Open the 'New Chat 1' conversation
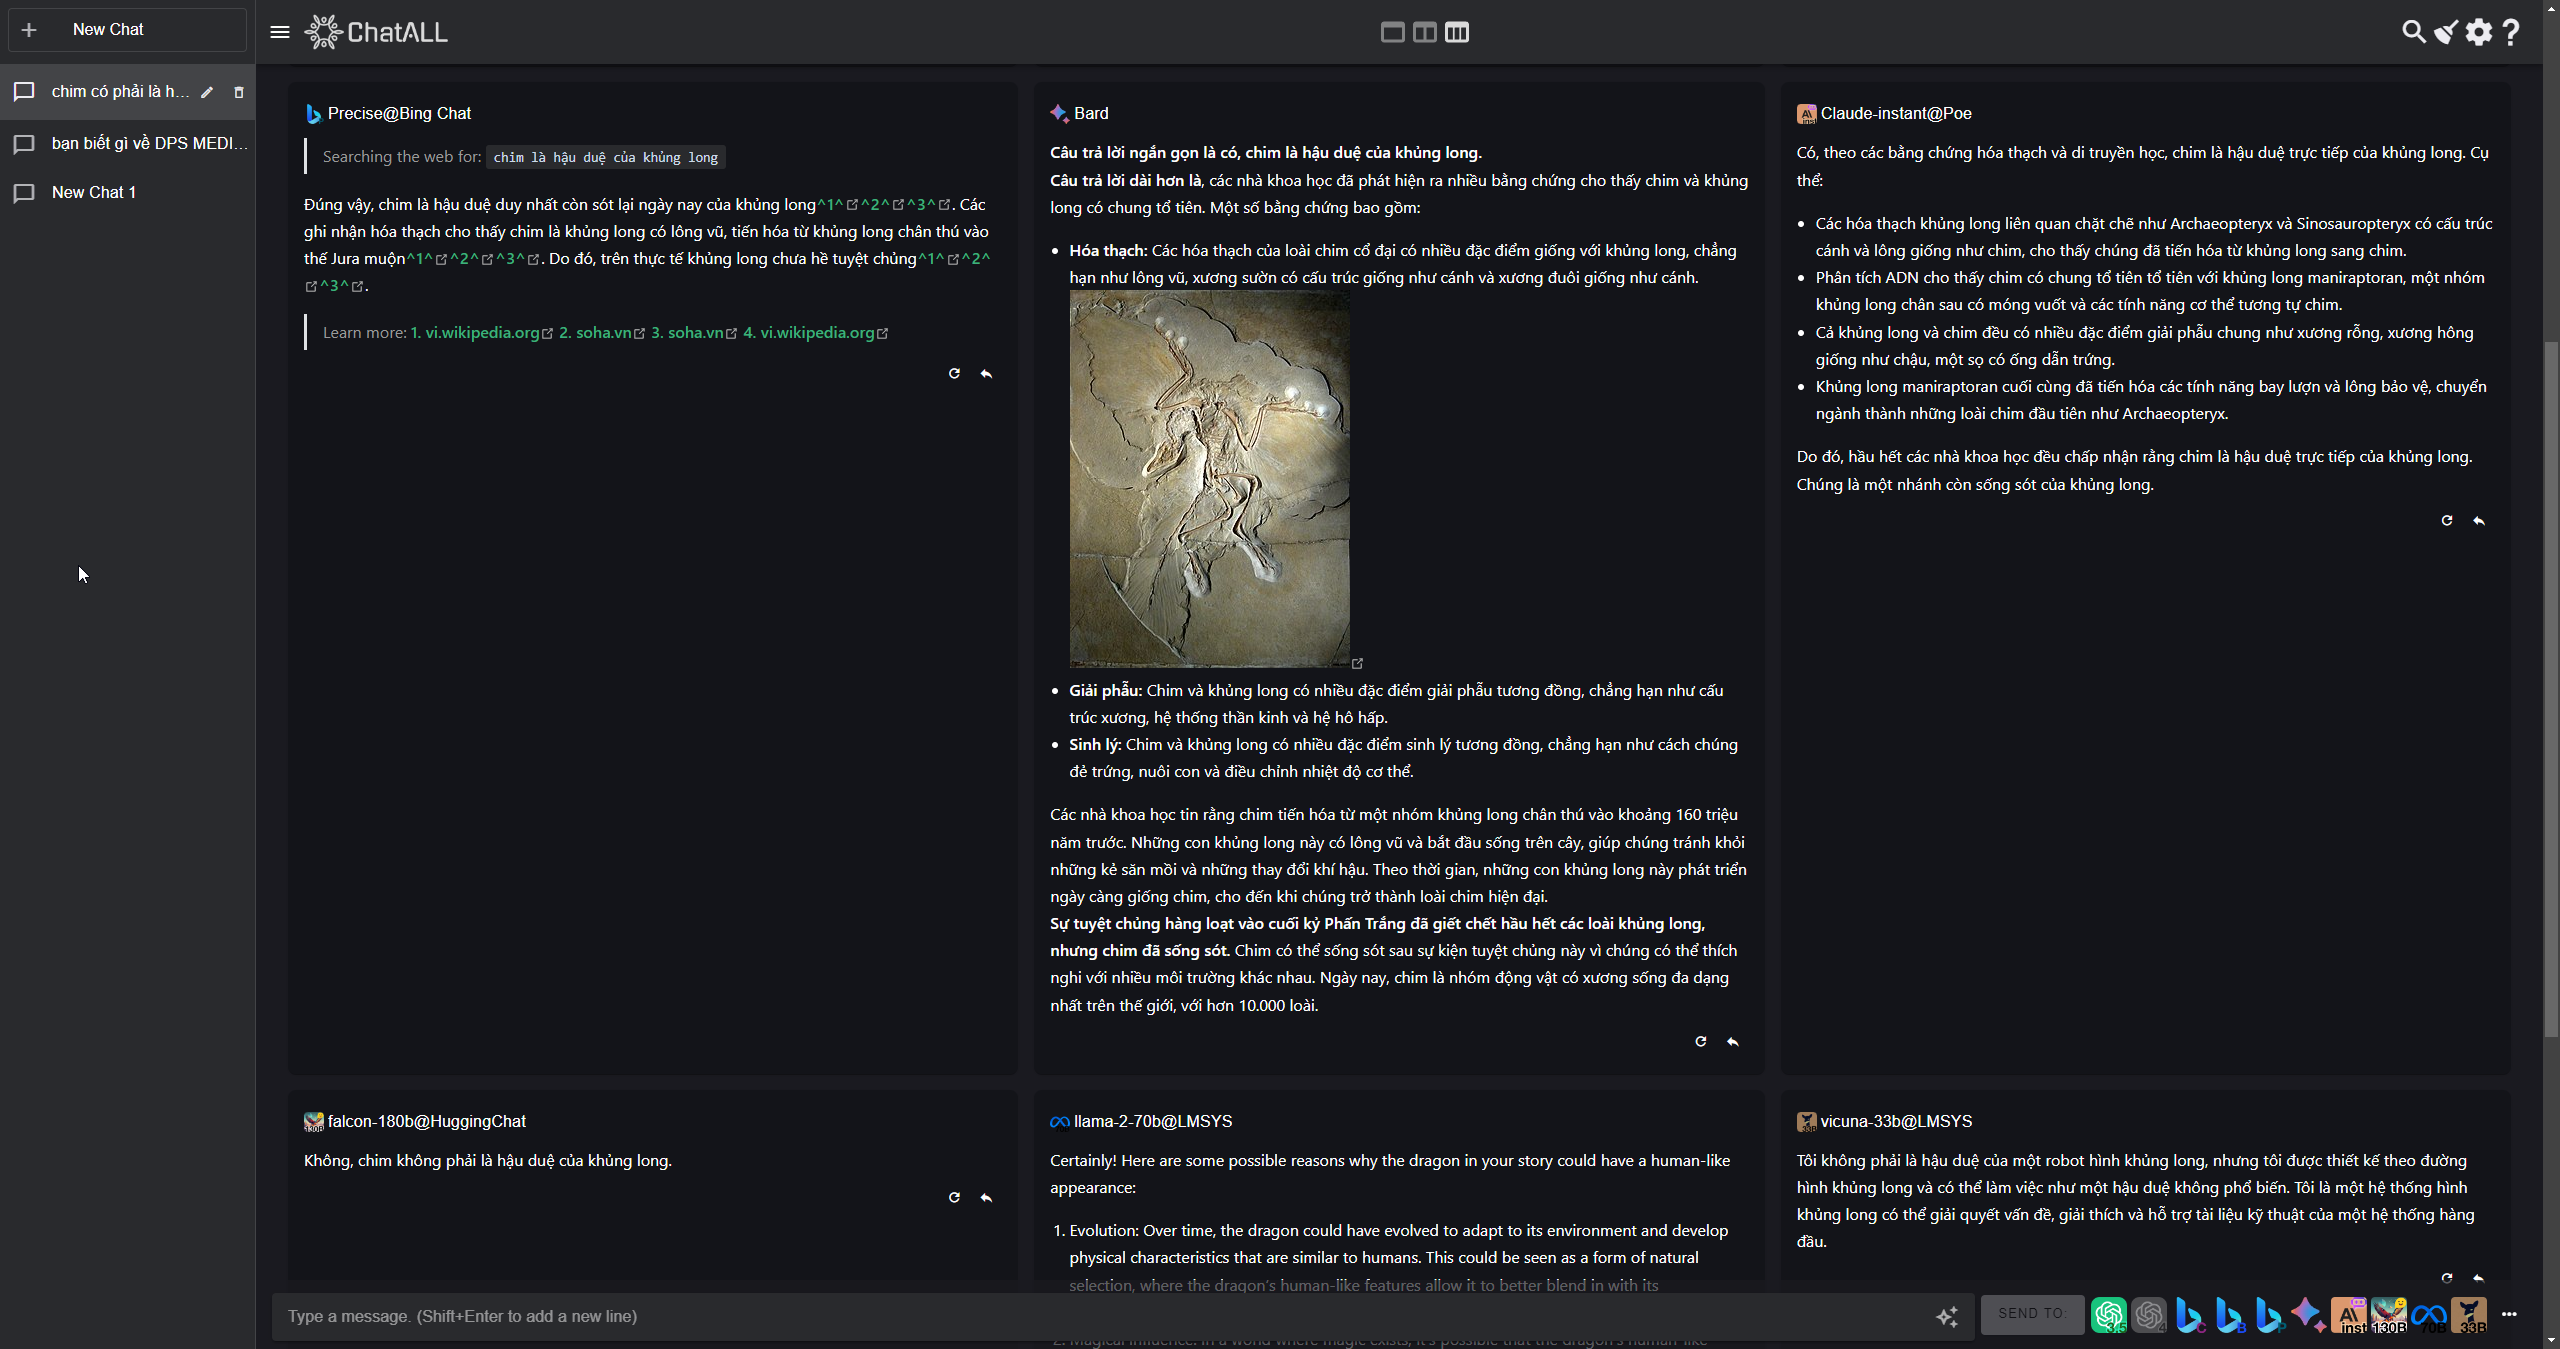 point(127,192)
